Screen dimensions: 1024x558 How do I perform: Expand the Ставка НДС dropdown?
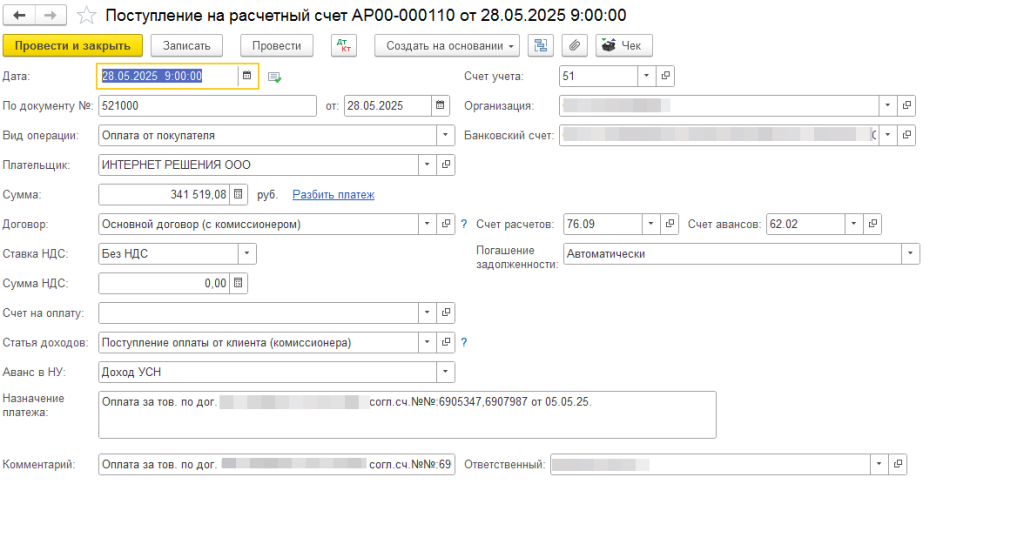(246, 254)
